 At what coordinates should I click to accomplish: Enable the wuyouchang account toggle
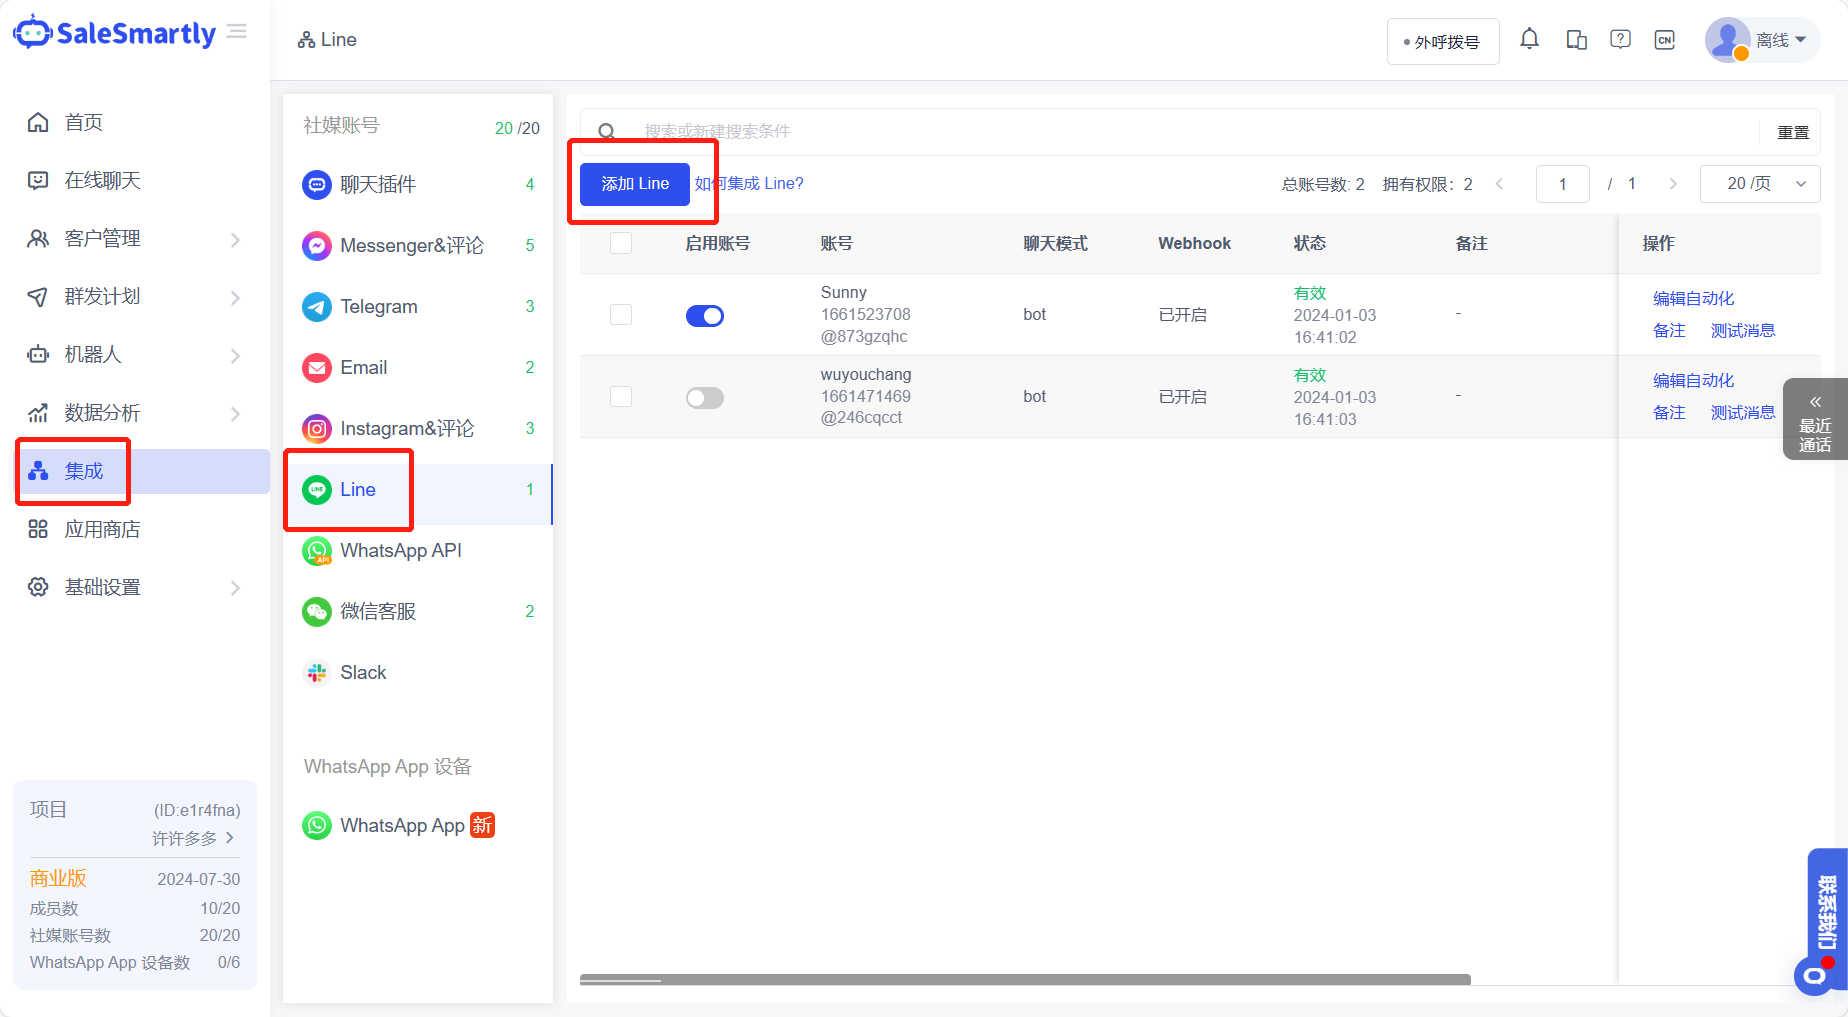(x=705, y=397)
